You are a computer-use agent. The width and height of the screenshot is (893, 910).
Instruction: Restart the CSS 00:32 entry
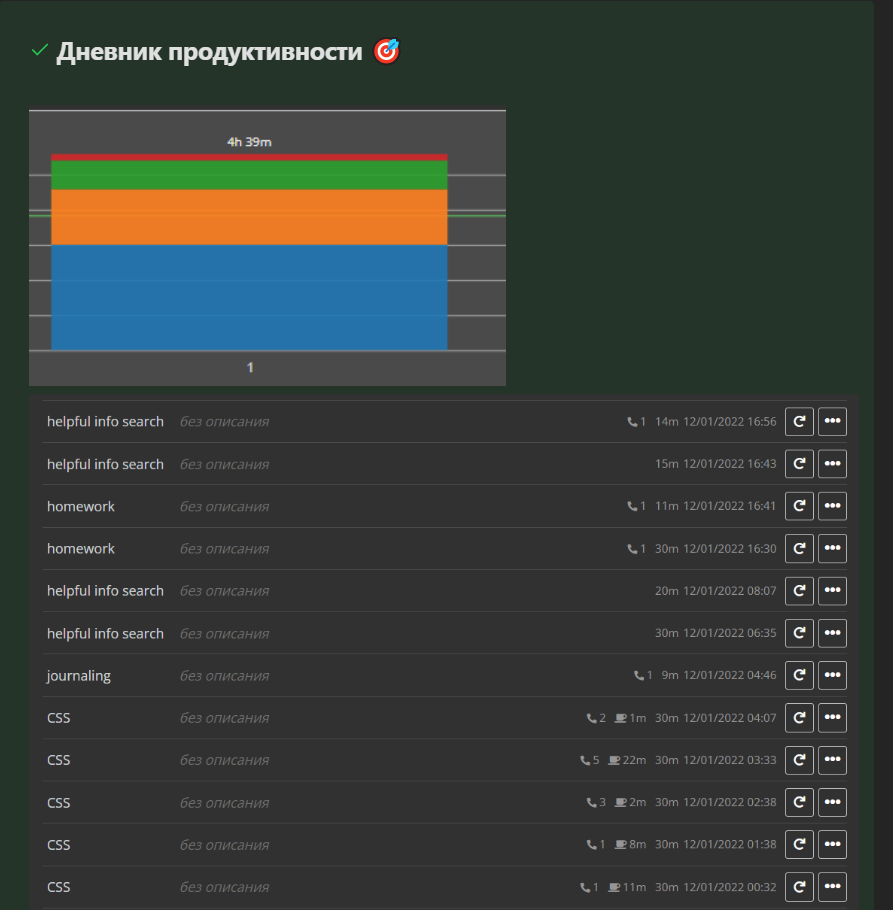[x=799, y=887]
